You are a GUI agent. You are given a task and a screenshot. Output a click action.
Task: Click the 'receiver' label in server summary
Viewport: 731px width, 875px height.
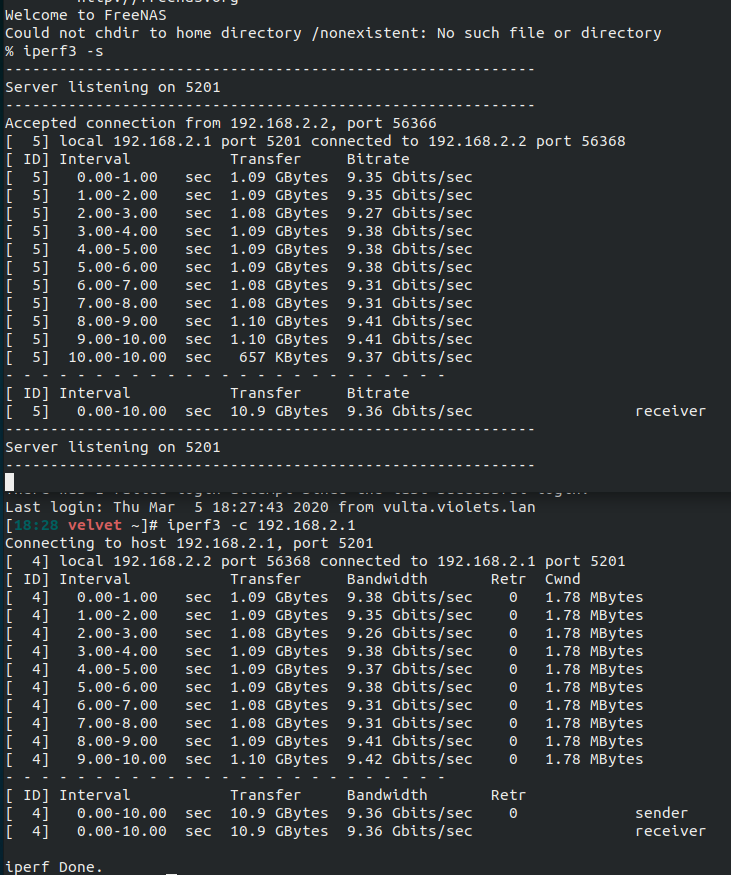click(x=670, y=411)
